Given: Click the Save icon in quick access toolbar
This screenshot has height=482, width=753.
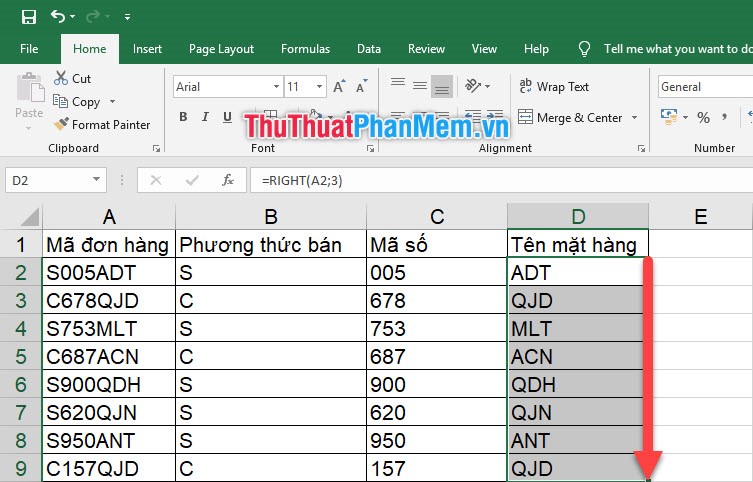Looking at the screenshot, I should coord(29,17).
